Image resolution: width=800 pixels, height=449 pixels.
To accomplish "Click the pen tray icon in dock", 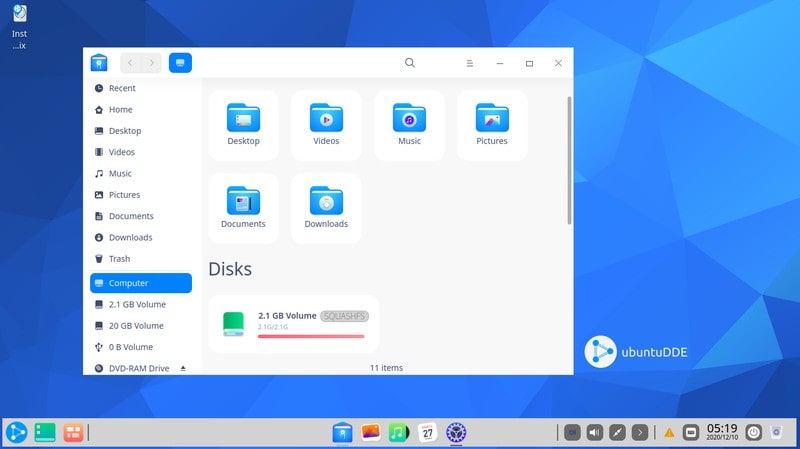I will tap(617, 433).
